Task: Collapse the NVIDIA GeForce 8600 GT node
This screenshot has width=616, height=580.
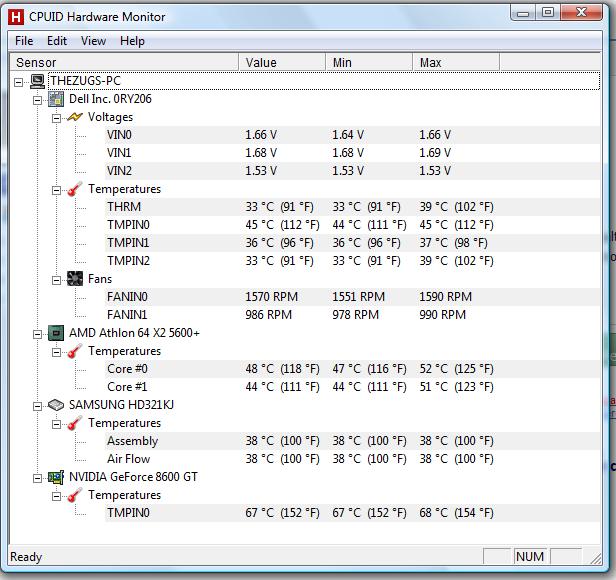Action: (x=37, y=478)
